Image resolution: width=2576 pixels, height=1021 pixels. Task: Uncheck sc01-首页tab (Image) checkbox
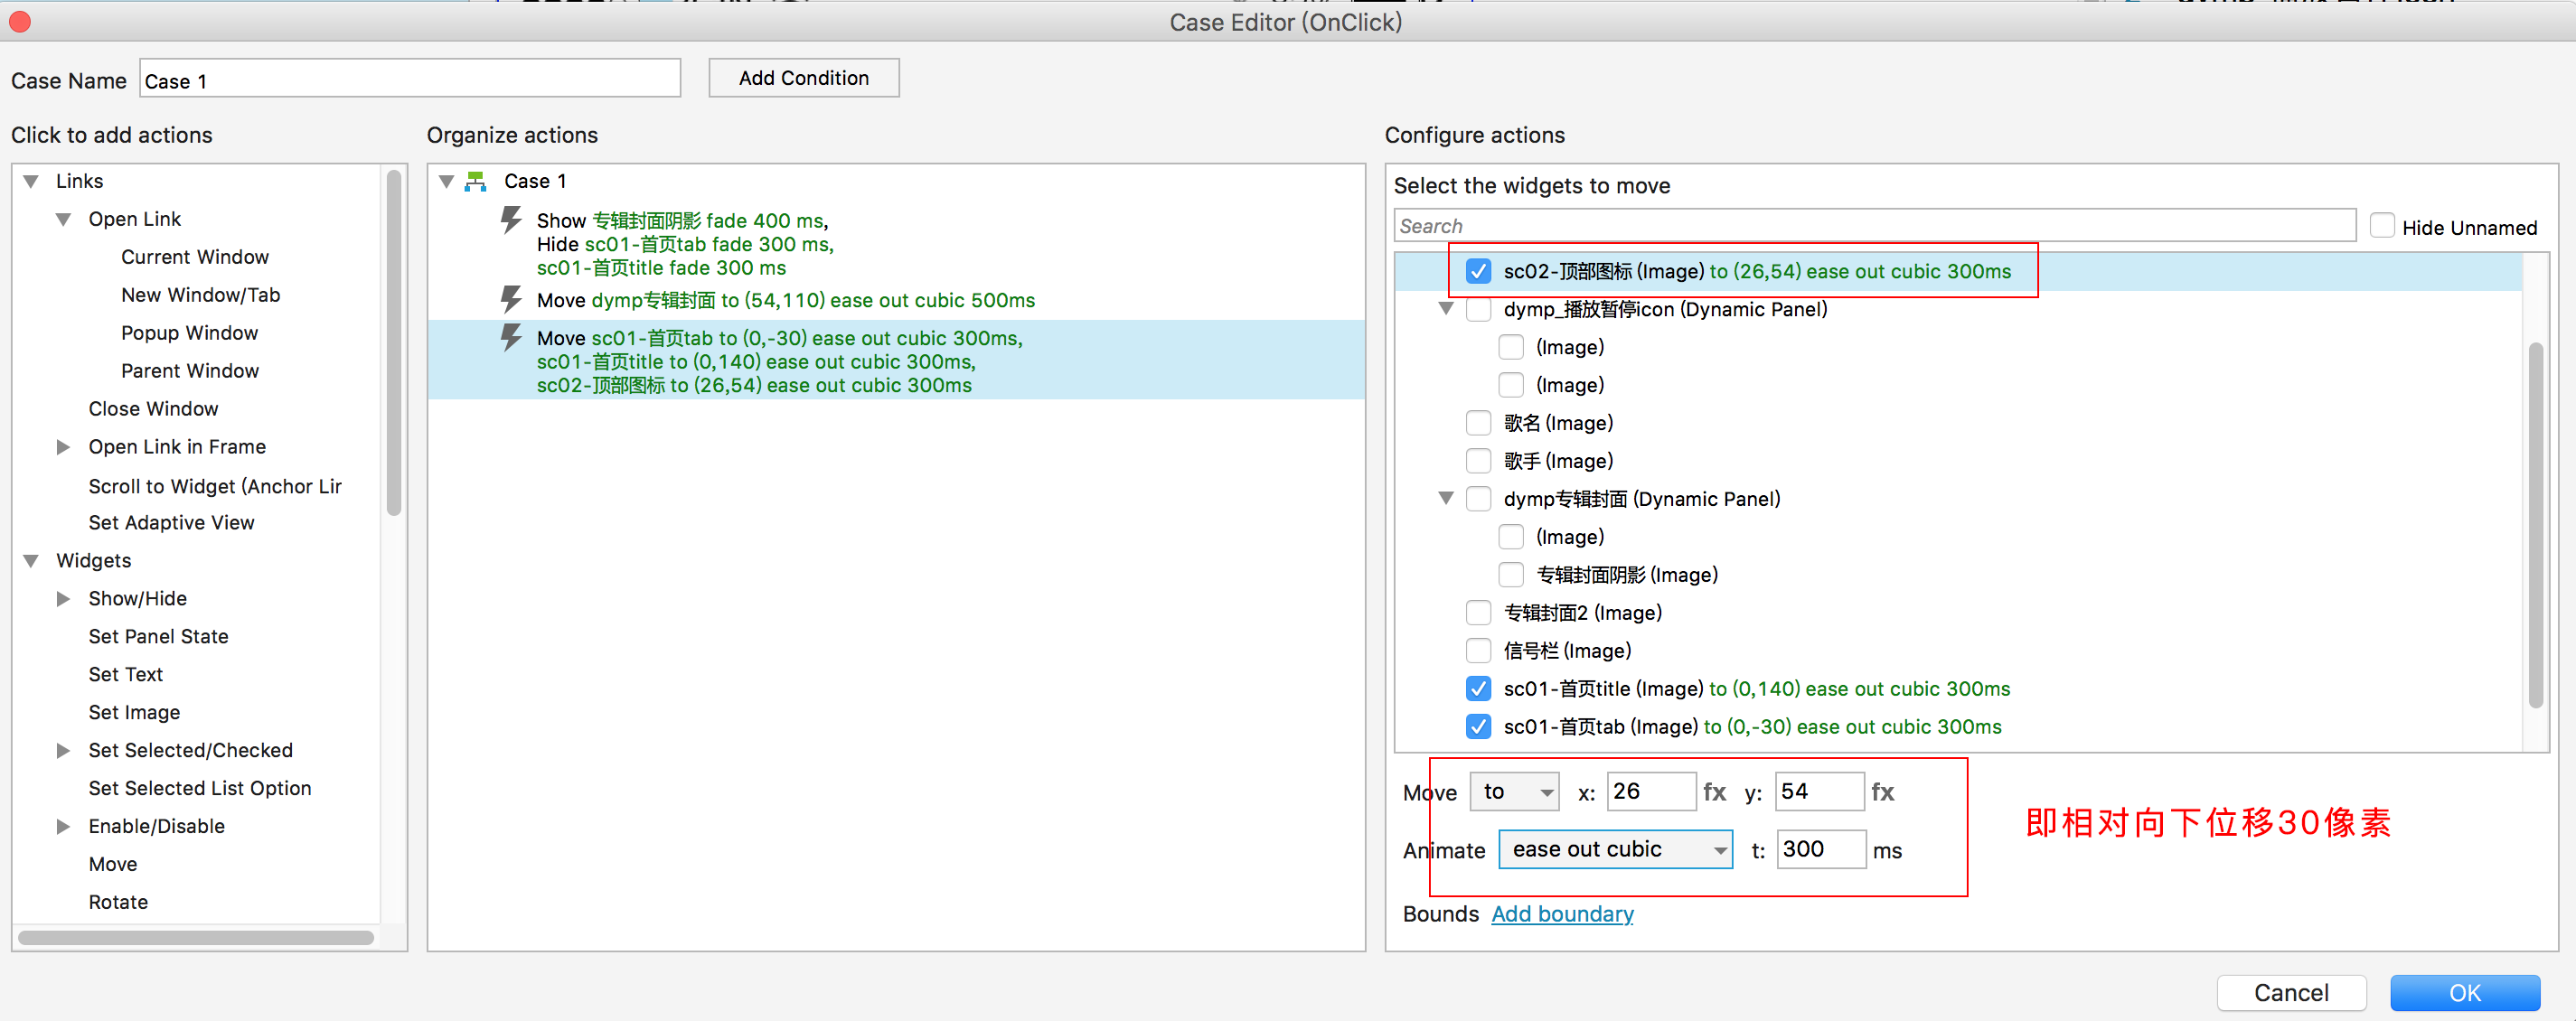(1478, 727)
